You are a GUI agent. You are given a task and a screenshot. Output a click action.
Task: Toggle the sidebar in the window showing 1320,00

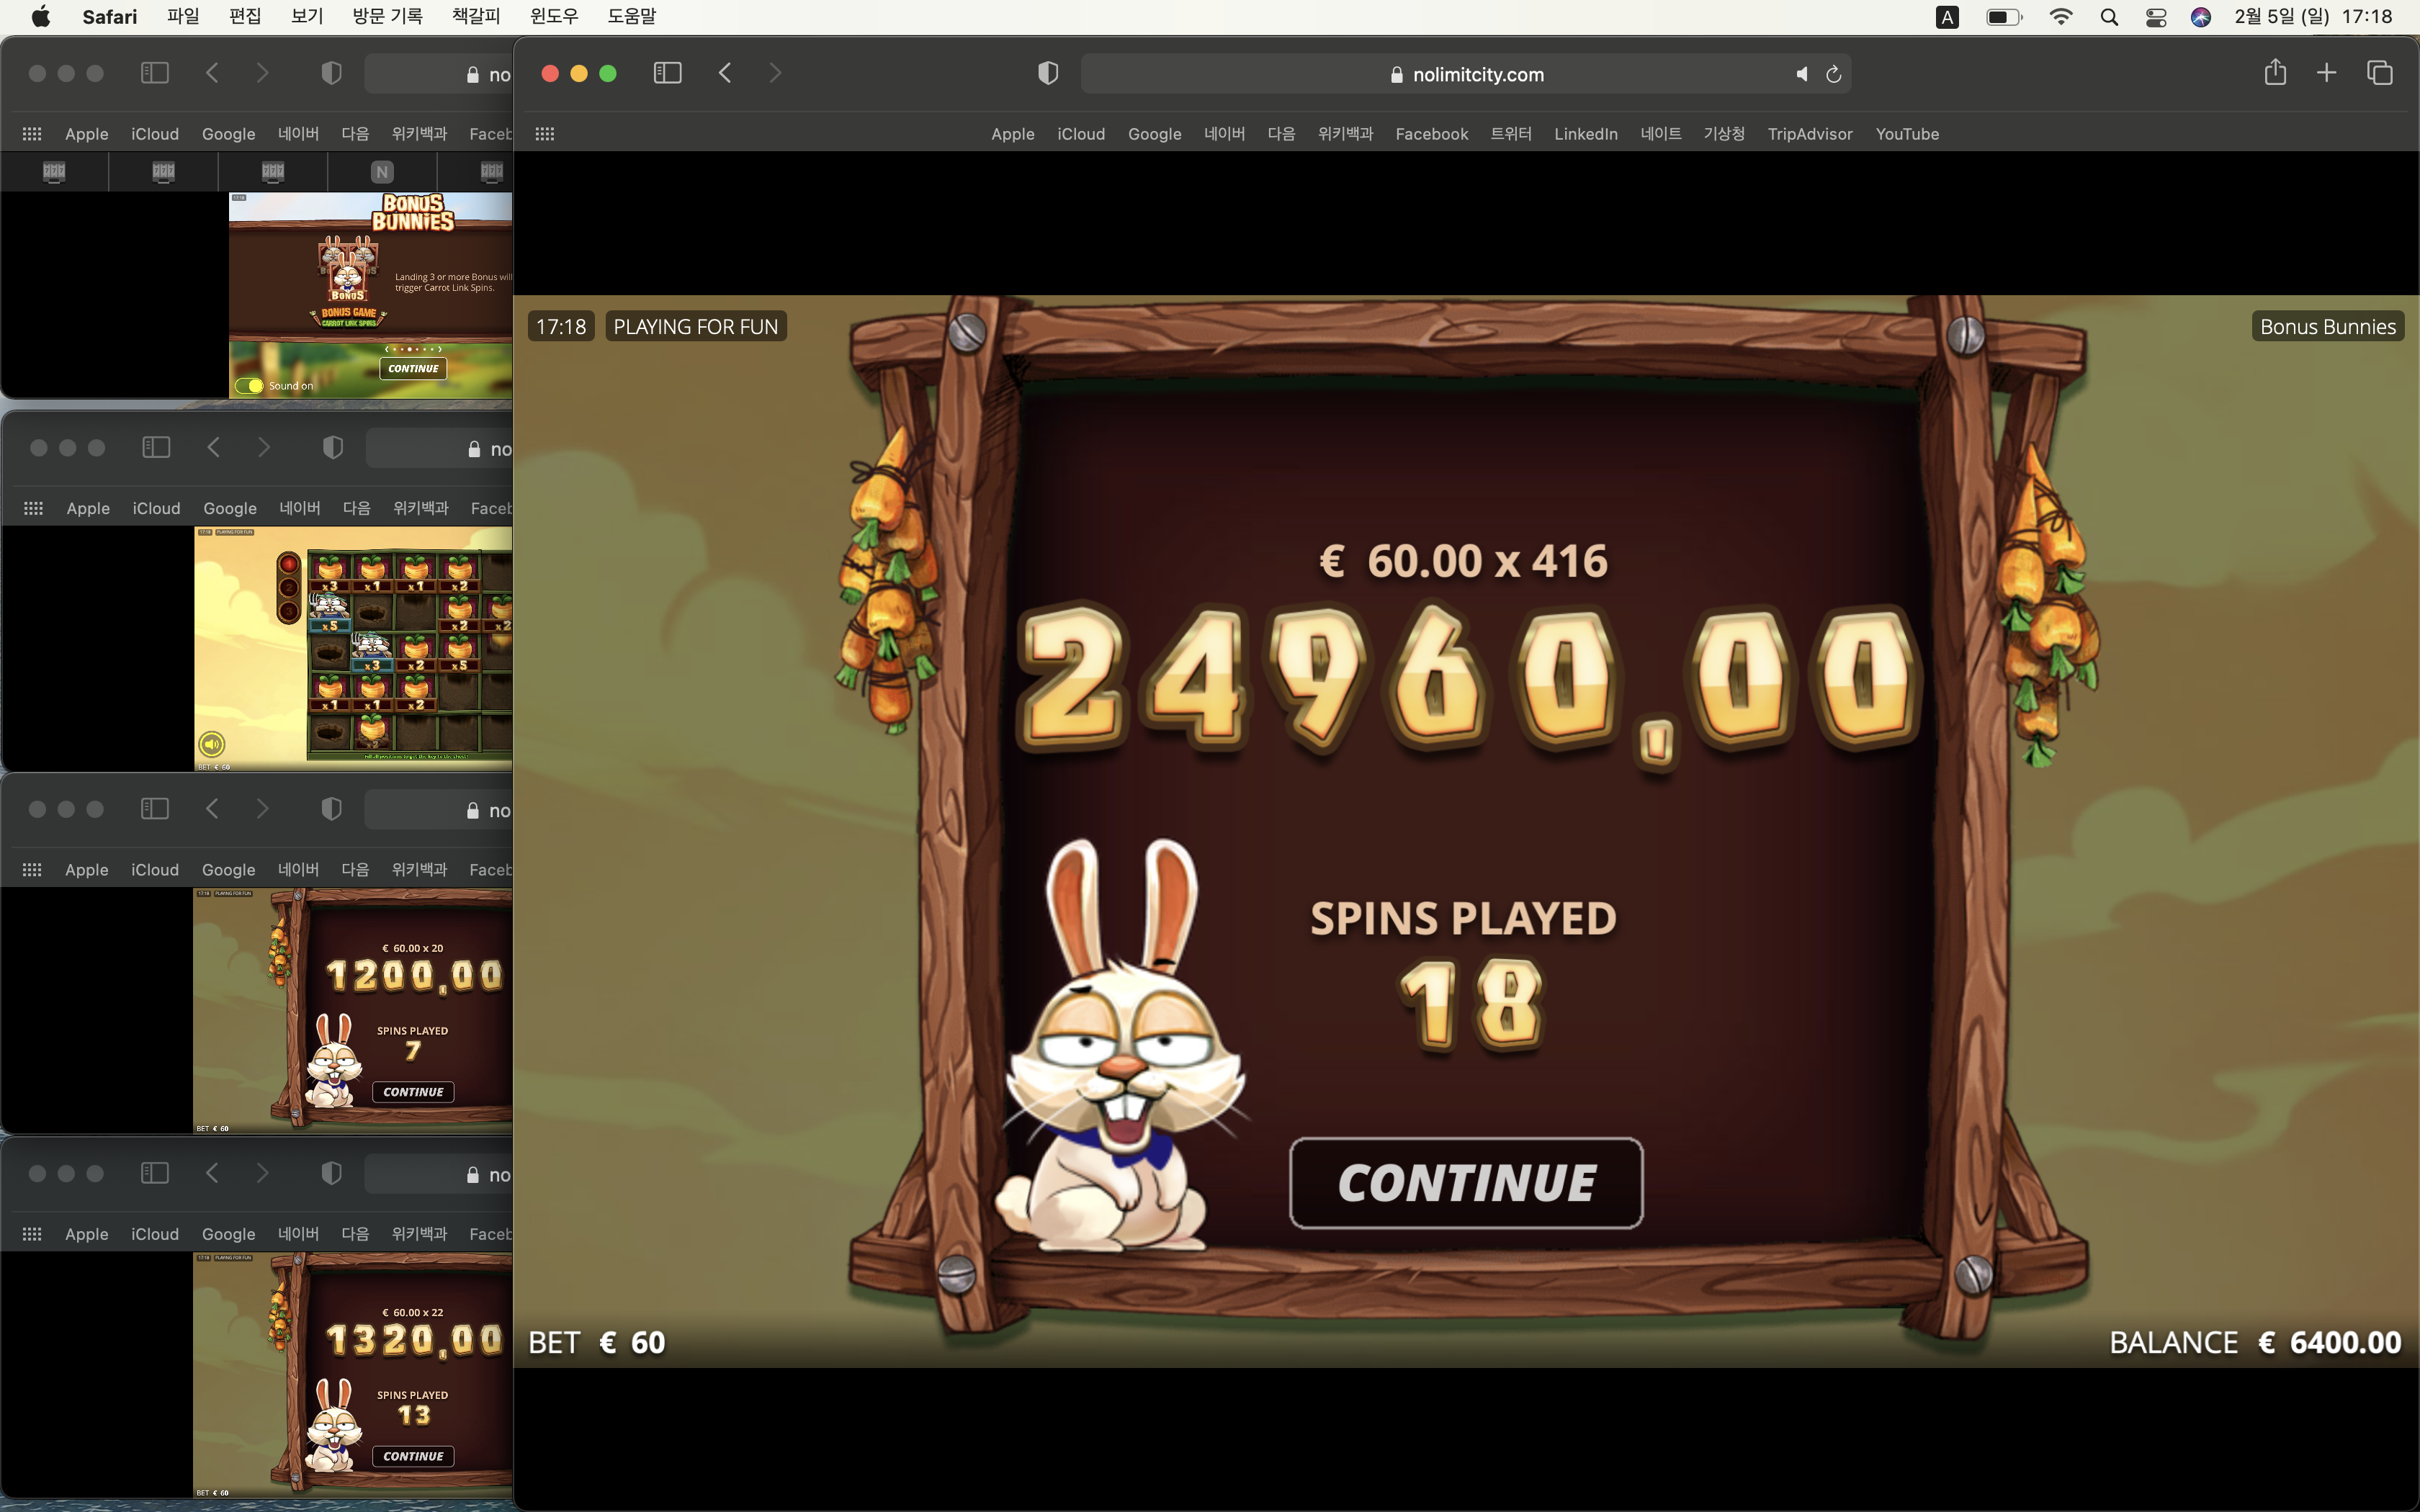[155, 1173]
